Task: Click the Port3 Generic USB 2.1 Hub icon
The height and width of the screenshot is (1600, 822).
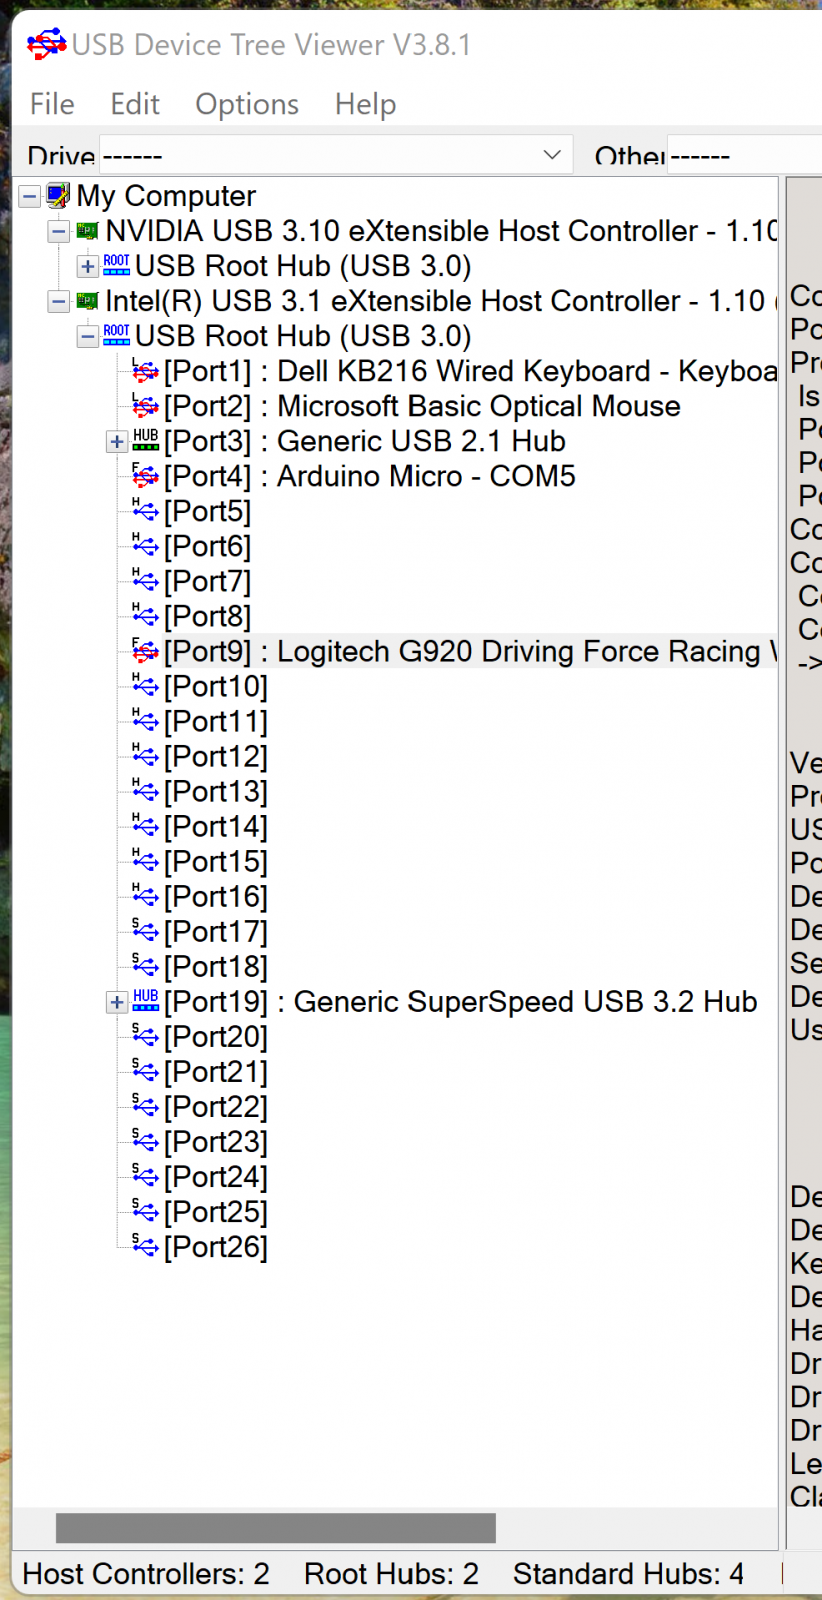Action: pos(146,440)
